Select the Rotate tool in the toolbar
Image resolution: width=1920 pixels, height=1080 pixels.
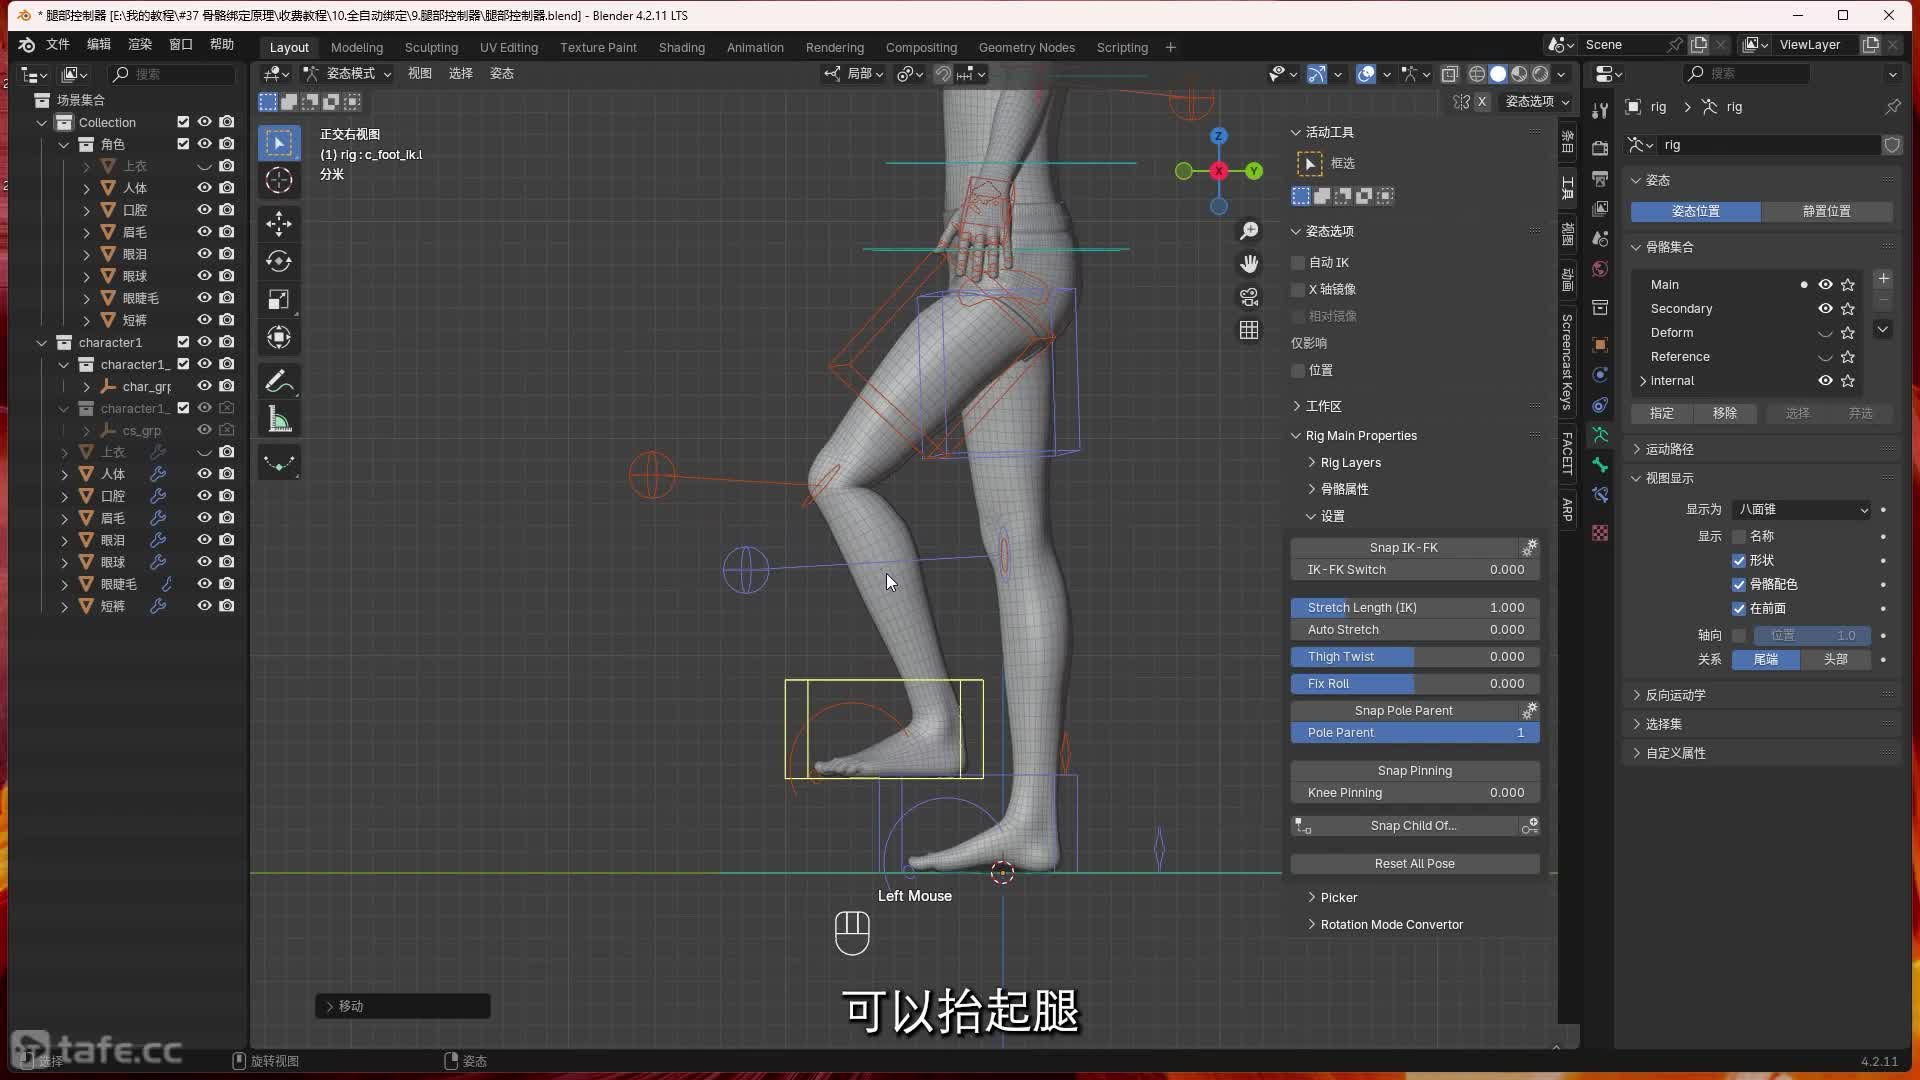[279, 261]
